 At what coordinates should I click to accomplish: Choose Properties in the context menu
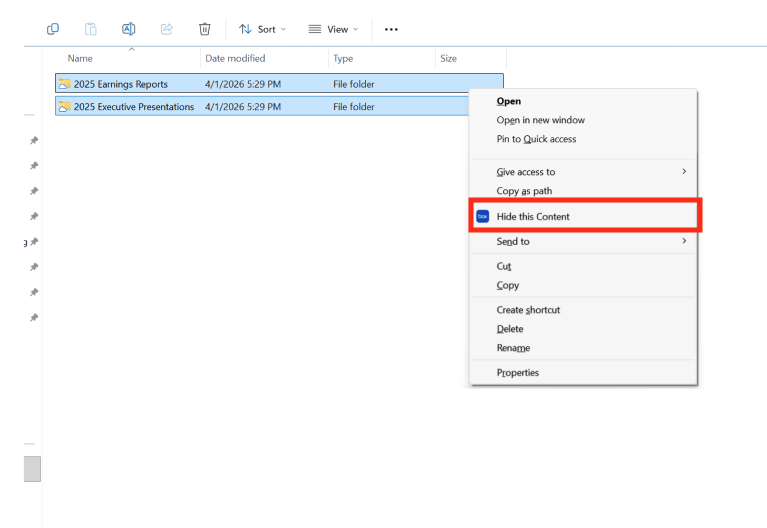[517, 373]
